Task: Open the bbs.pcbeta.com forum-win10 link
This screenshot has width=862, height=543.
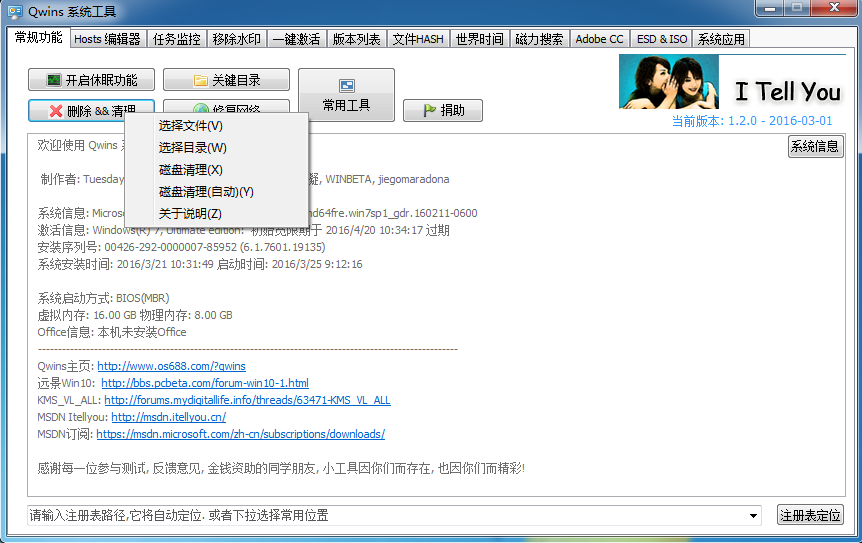Action: tap(205, 383)
